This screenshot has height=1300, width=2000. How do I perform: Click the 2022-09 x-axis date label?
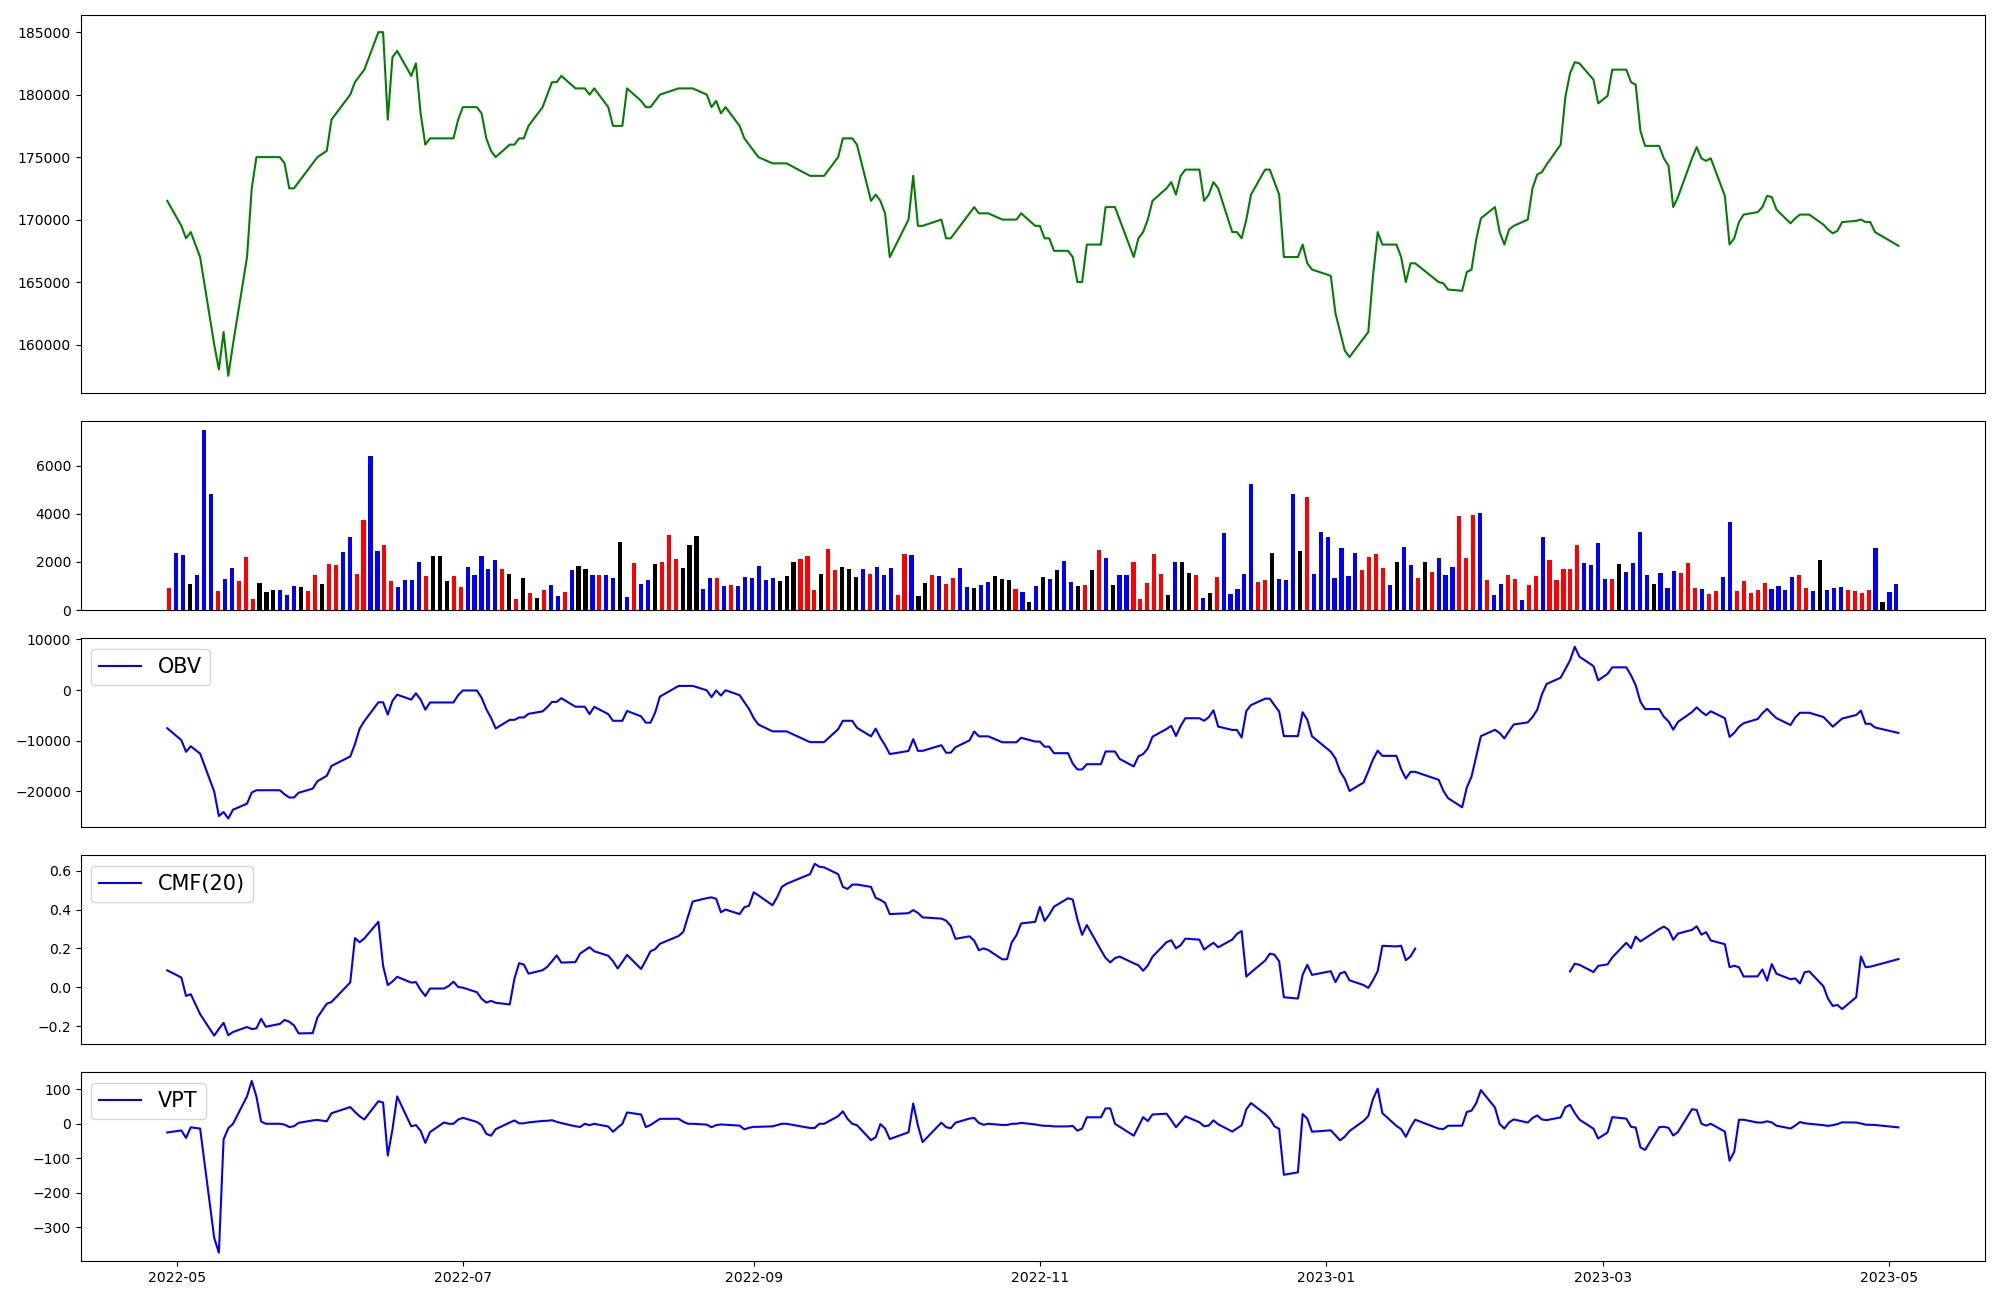[753, 1277]
